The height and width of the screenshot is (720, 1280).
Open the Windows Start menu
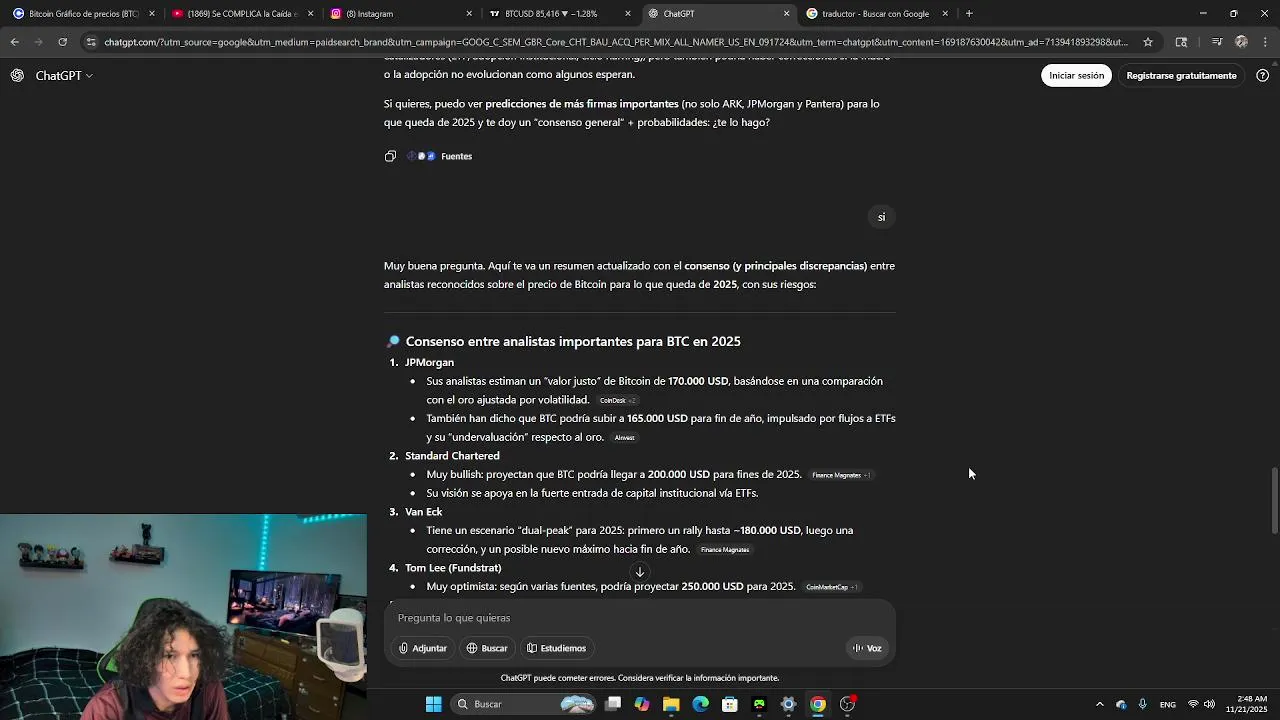tap(434, 704)
